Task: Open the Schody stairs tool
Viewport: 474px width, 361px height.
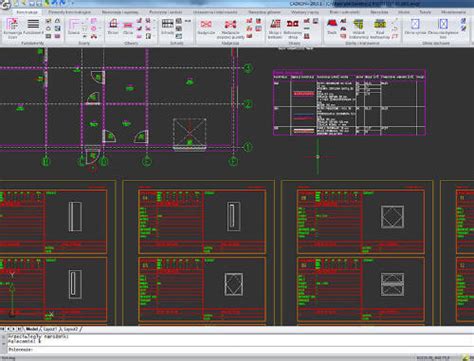Action: (167, 27)
